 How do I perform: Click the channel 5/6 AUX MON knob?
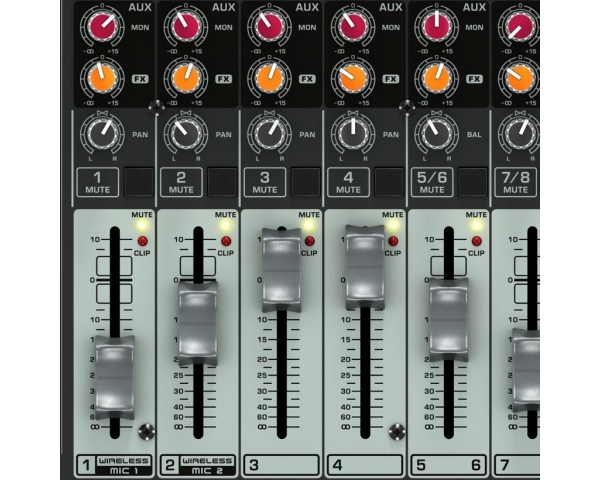437,27
